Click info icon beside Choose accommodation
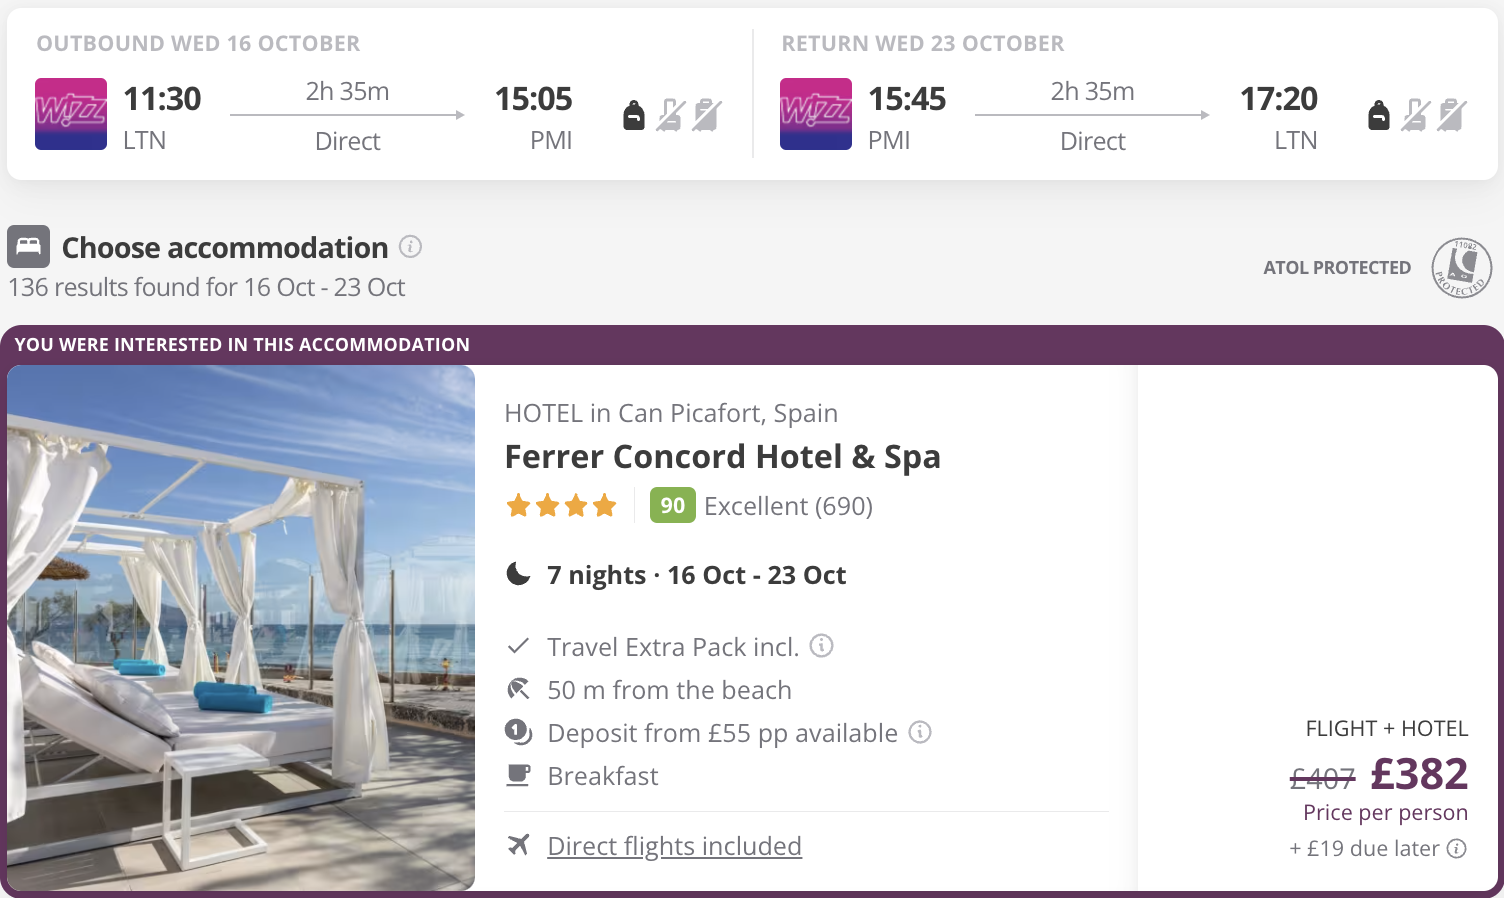 [410, 246]
